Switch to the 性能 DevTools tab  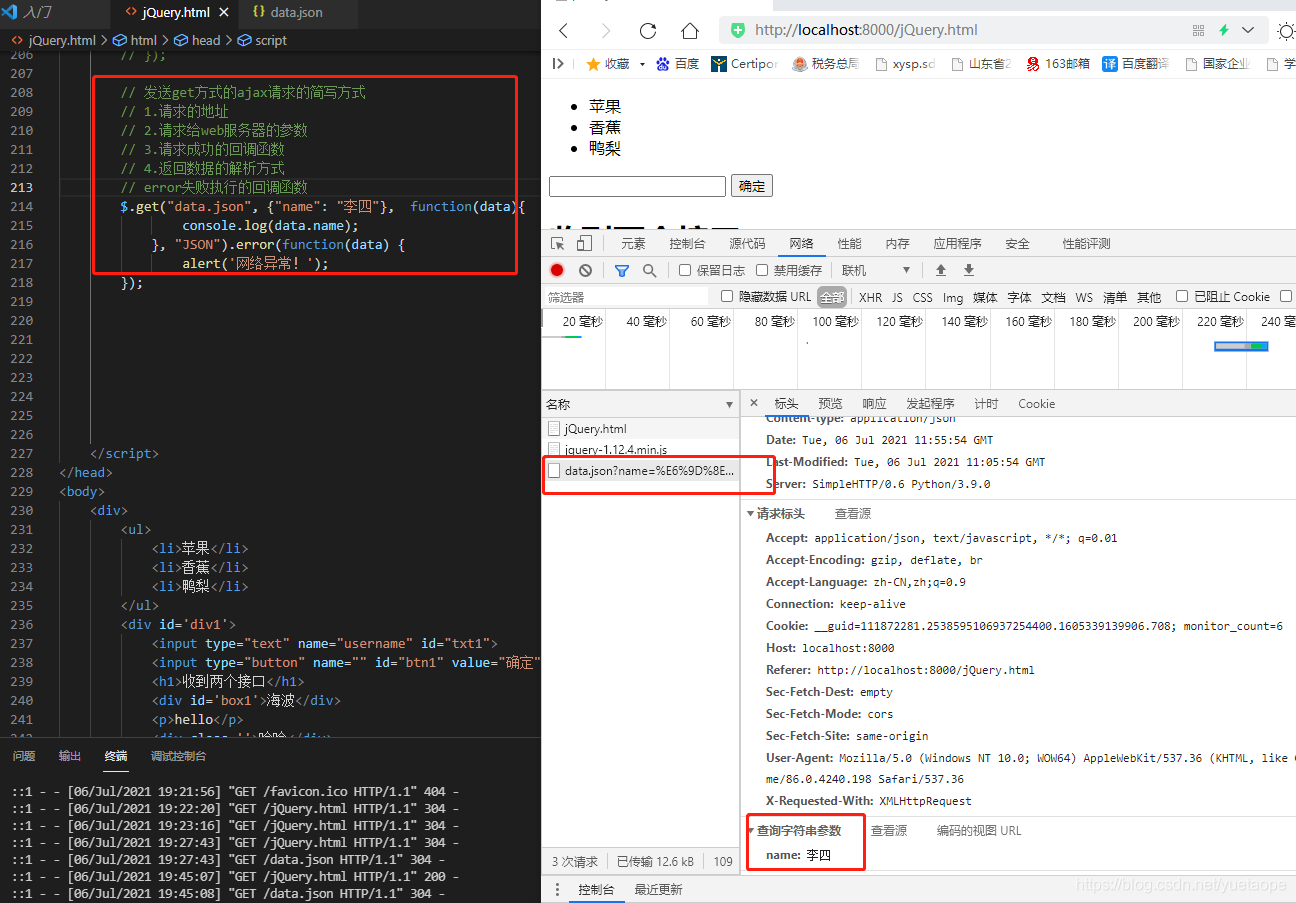[849, 243]
